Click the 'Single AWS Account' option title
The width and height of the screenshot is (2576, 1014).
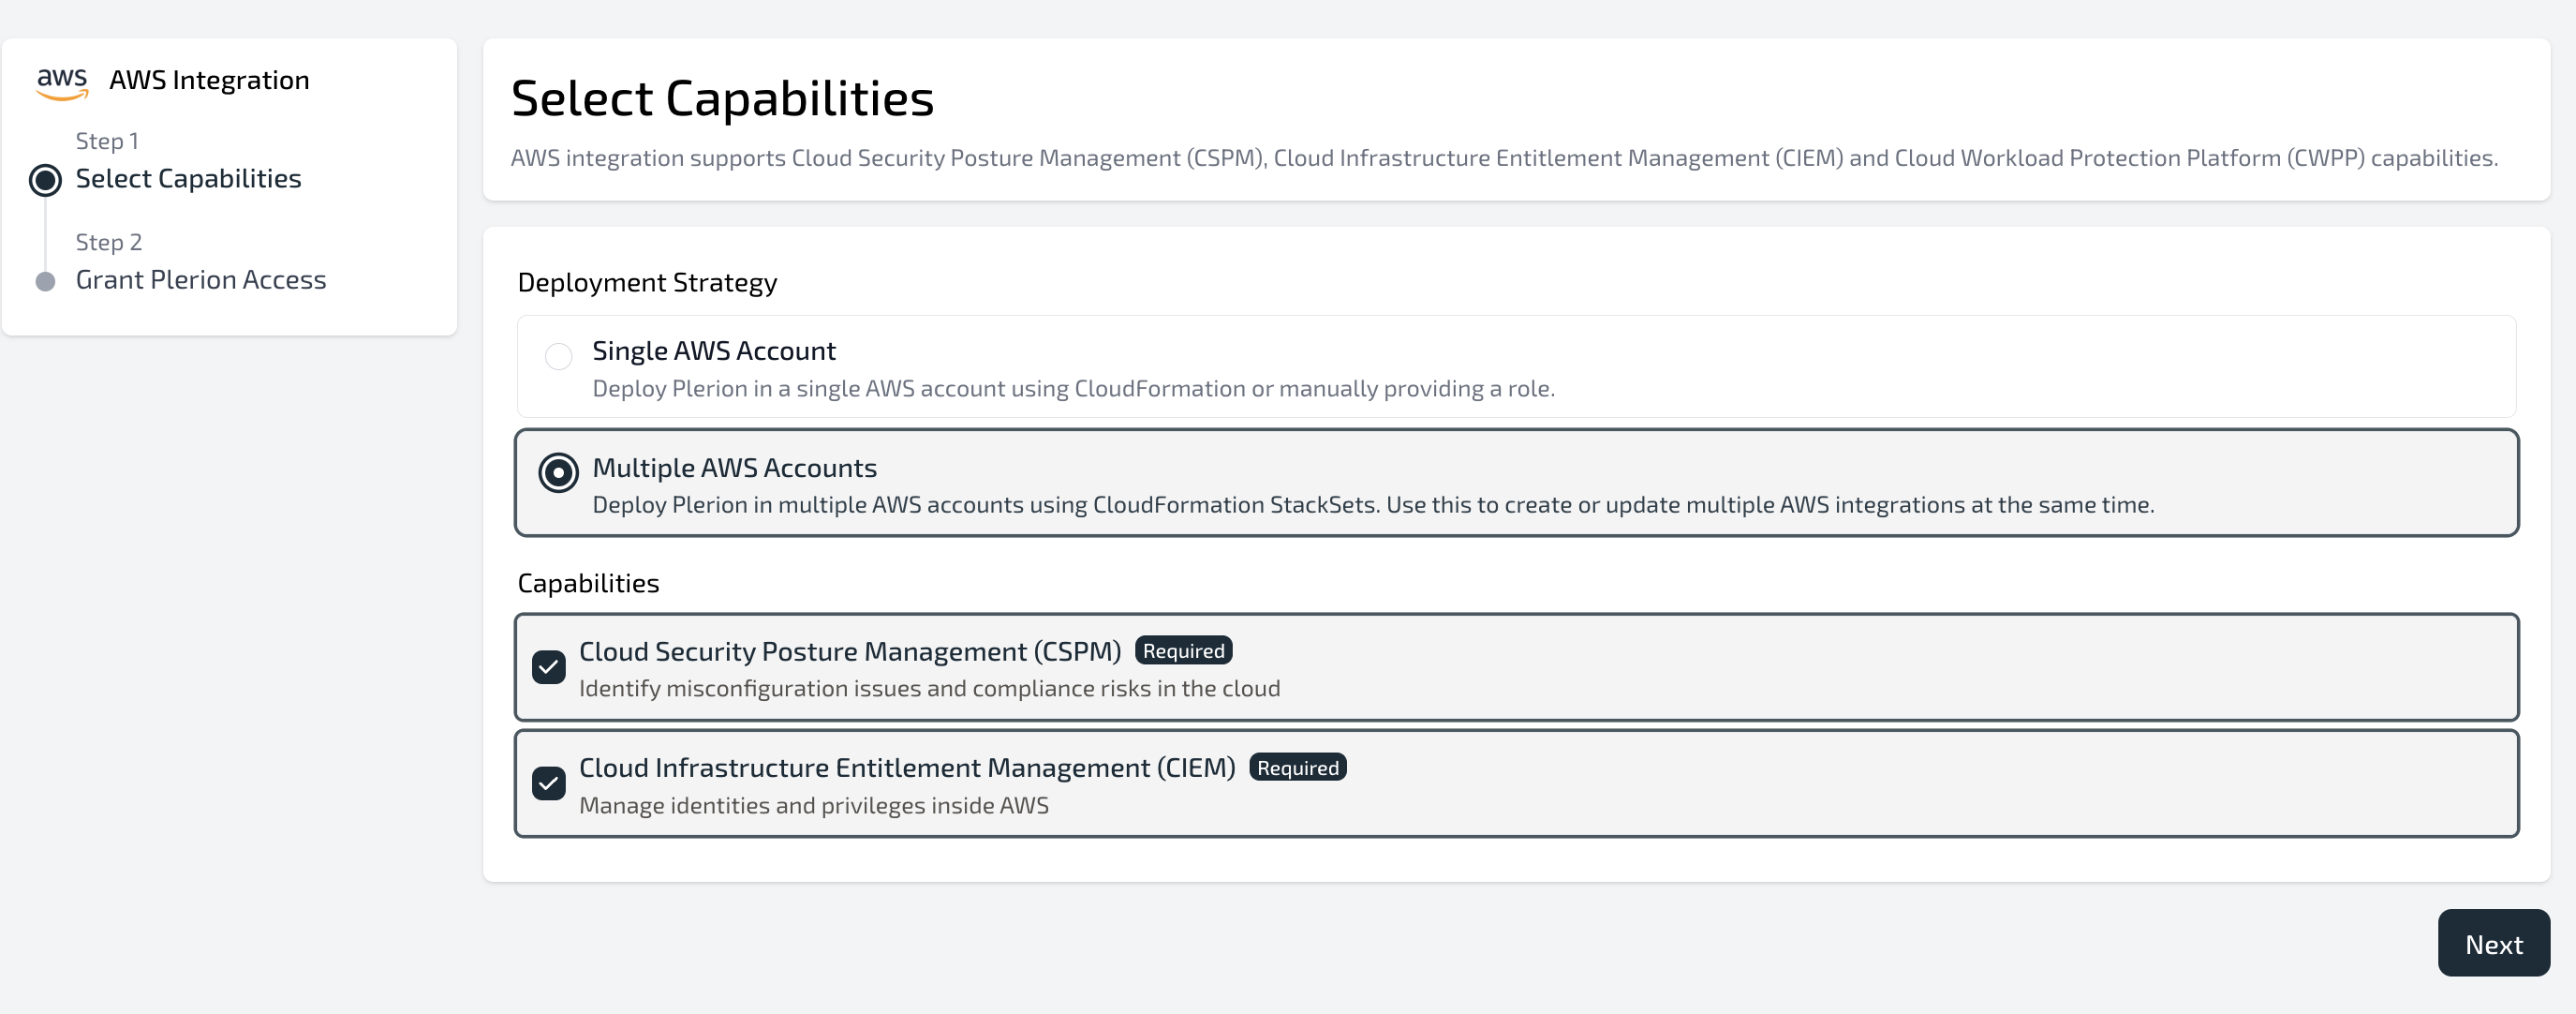click(714, 351)
